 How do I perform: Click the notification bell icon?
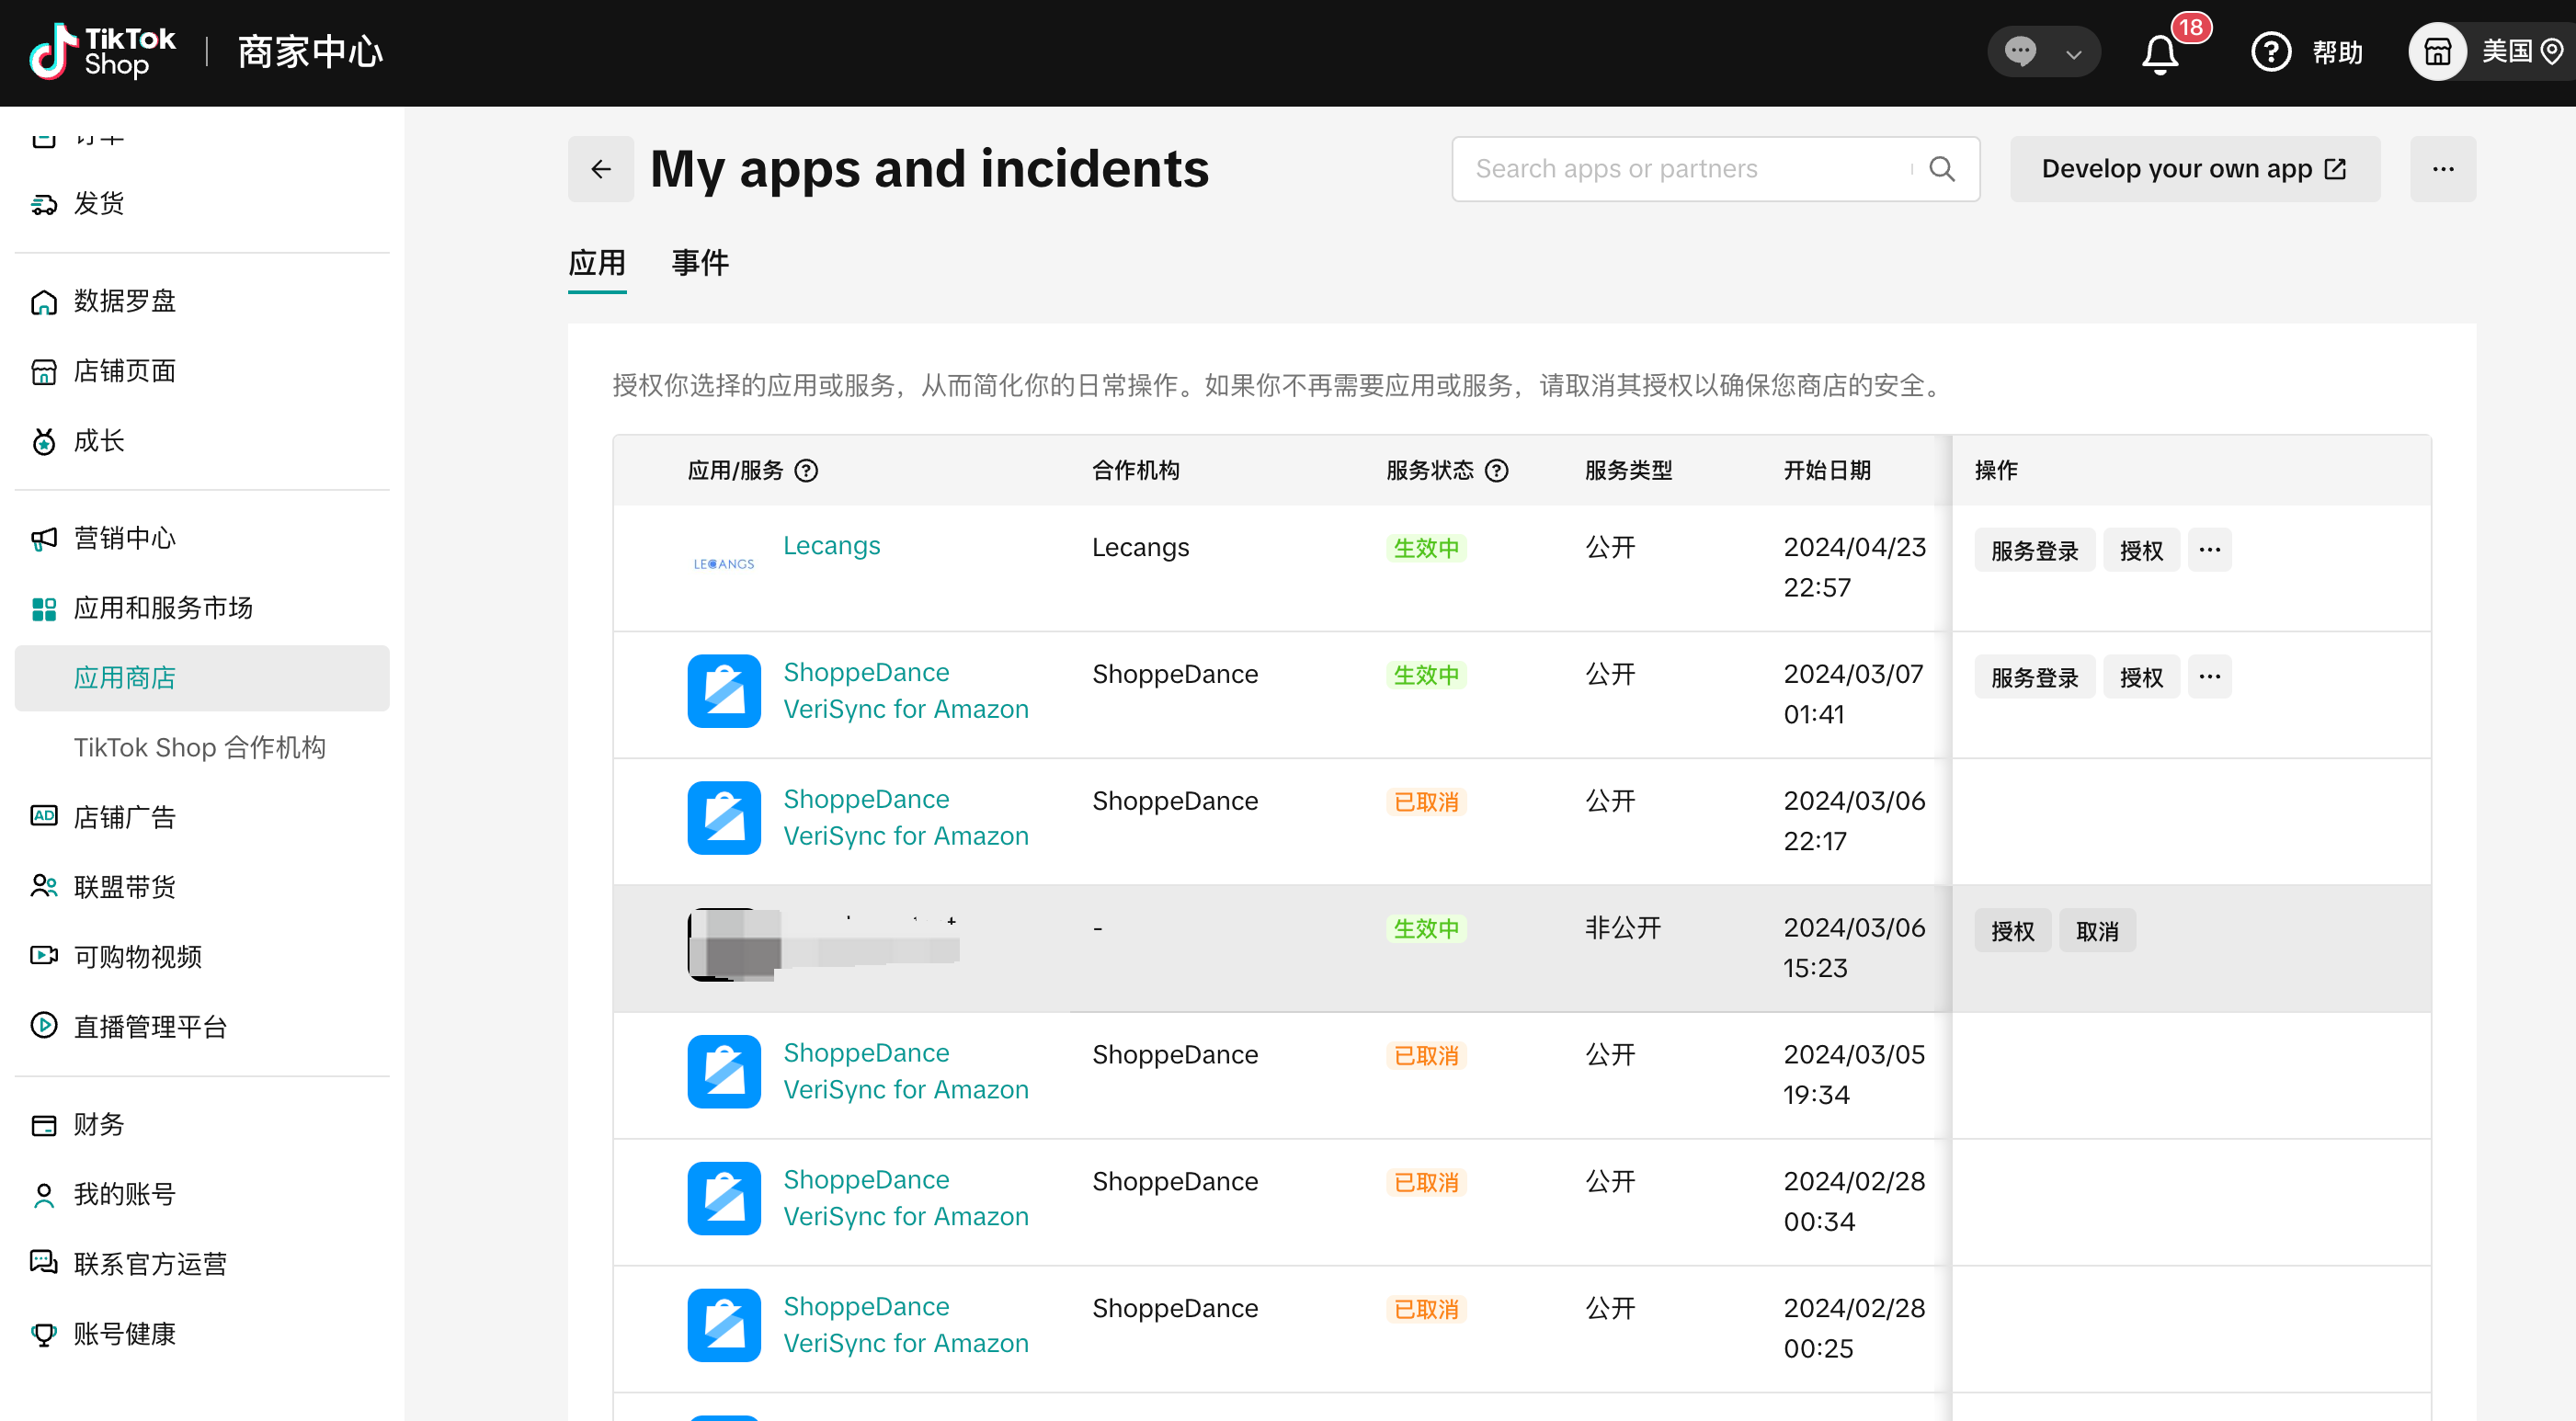point(2160,53)
